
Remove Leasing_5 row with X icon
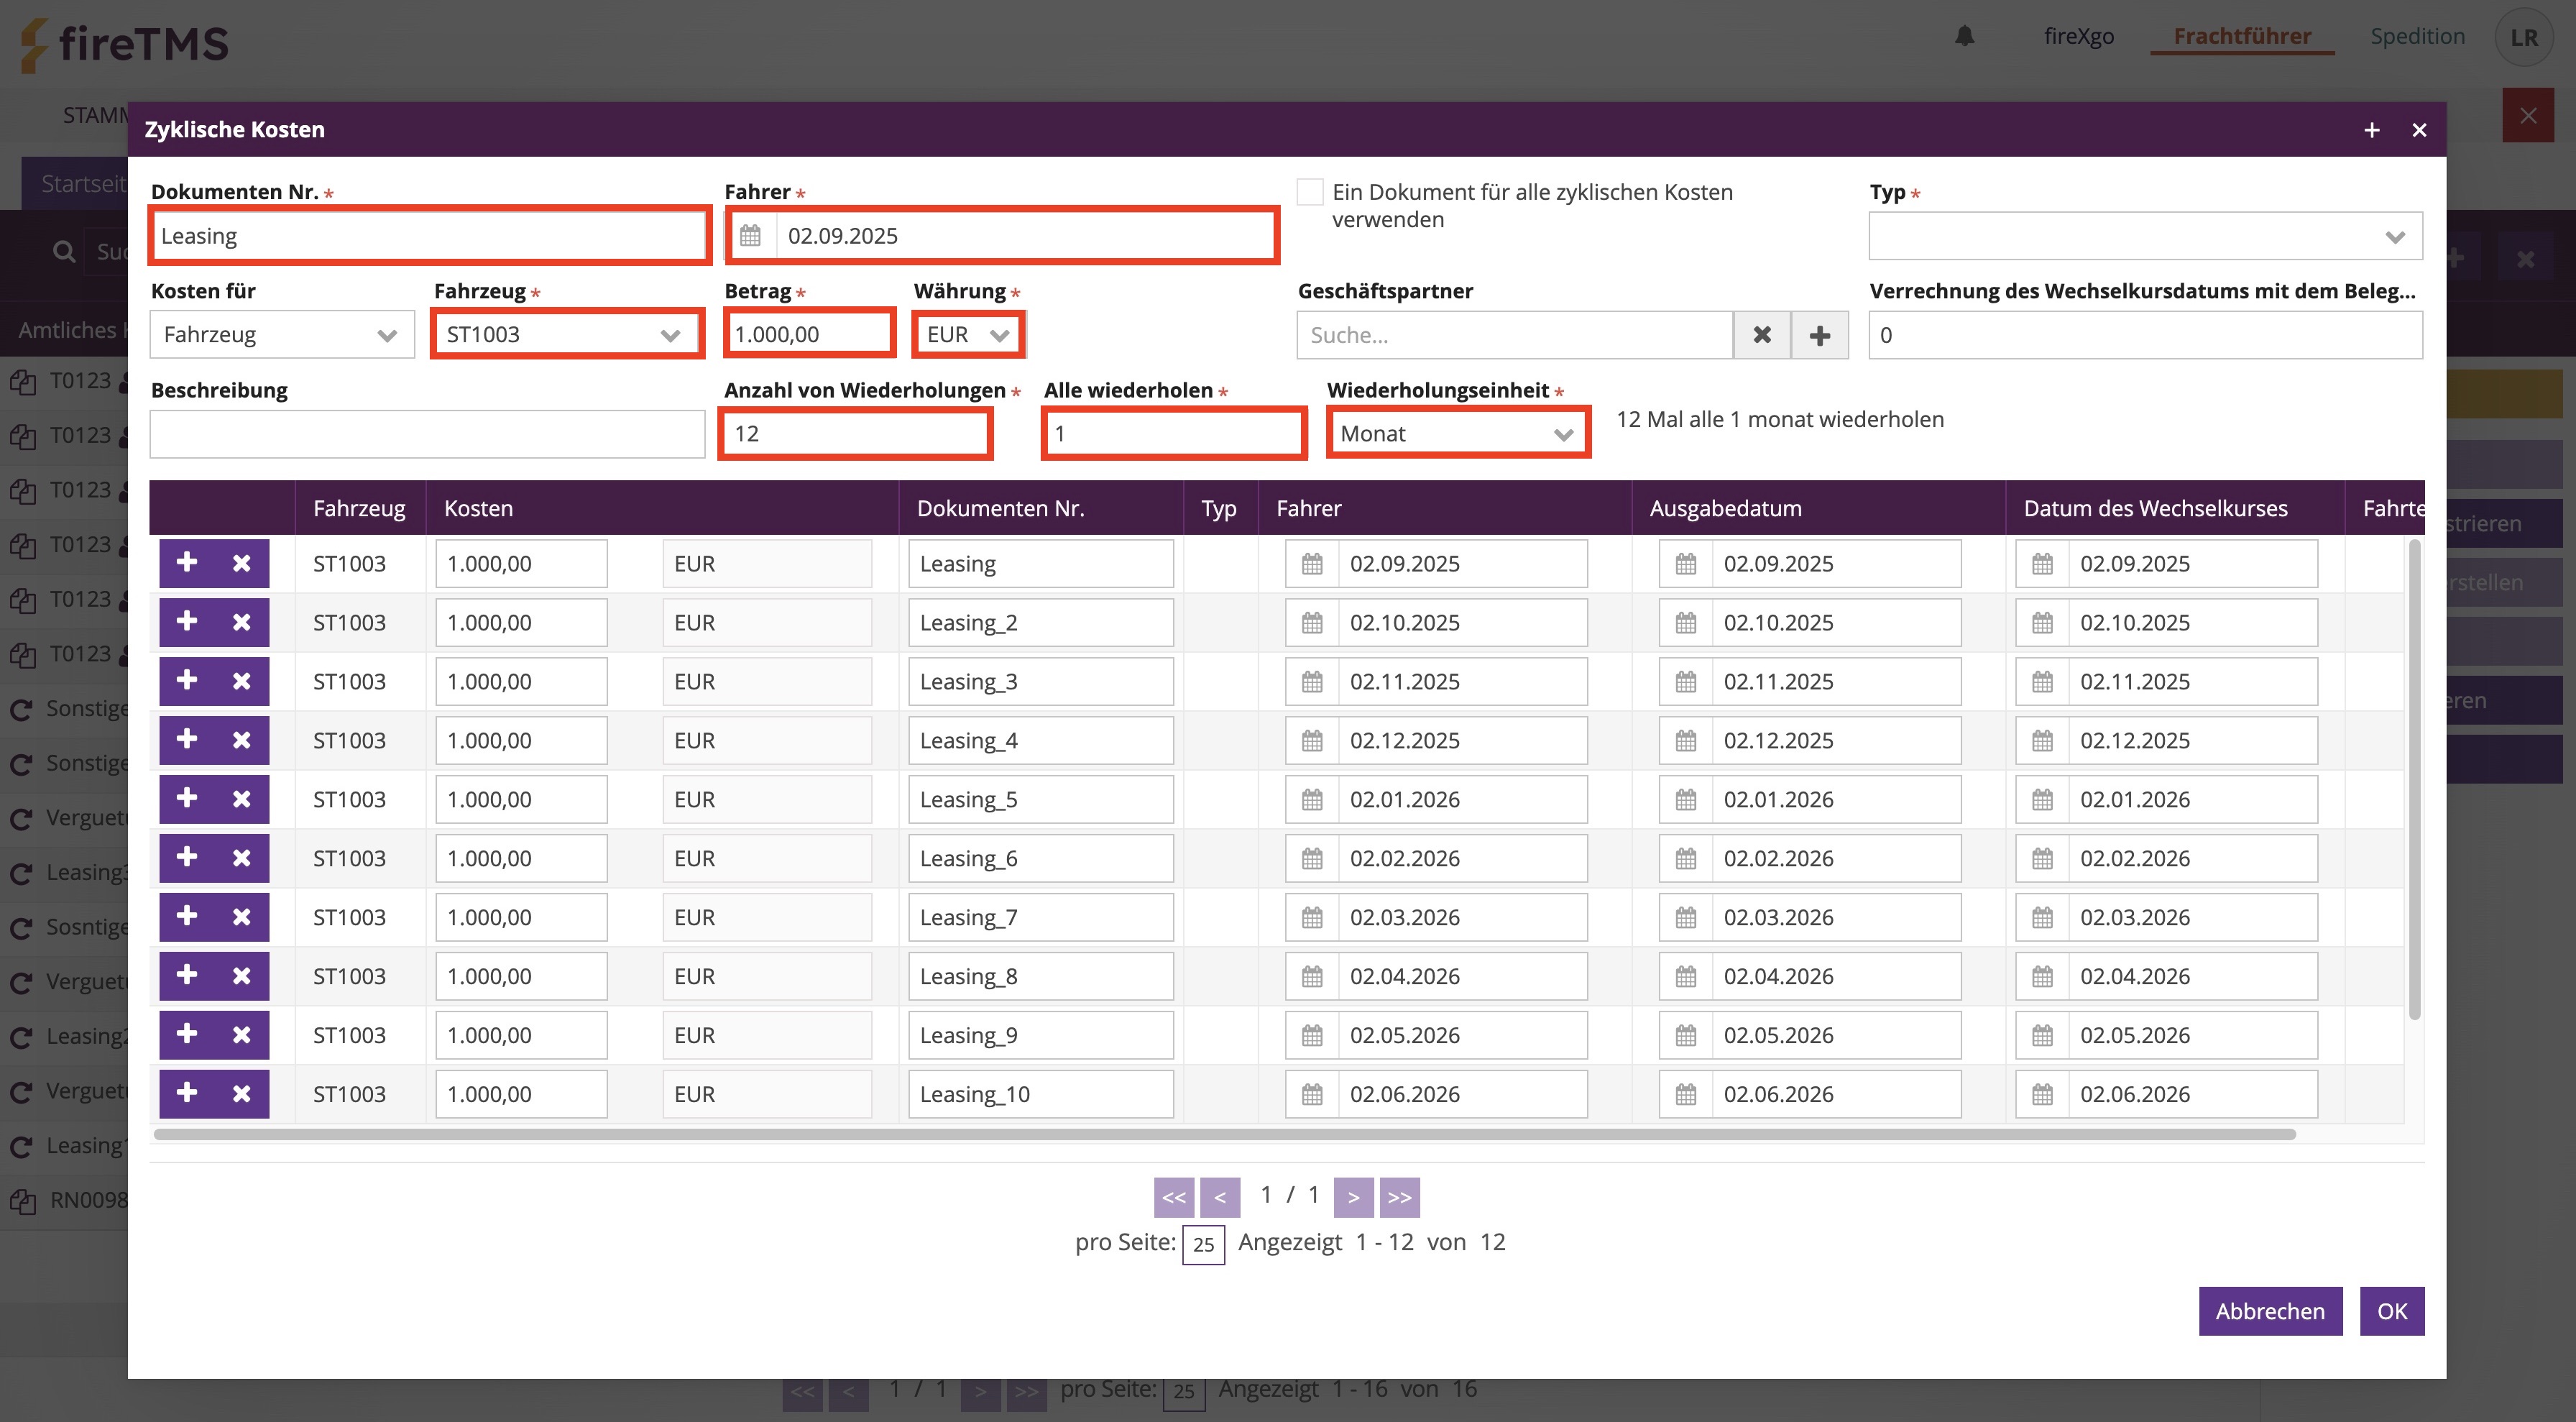point(242,799)
